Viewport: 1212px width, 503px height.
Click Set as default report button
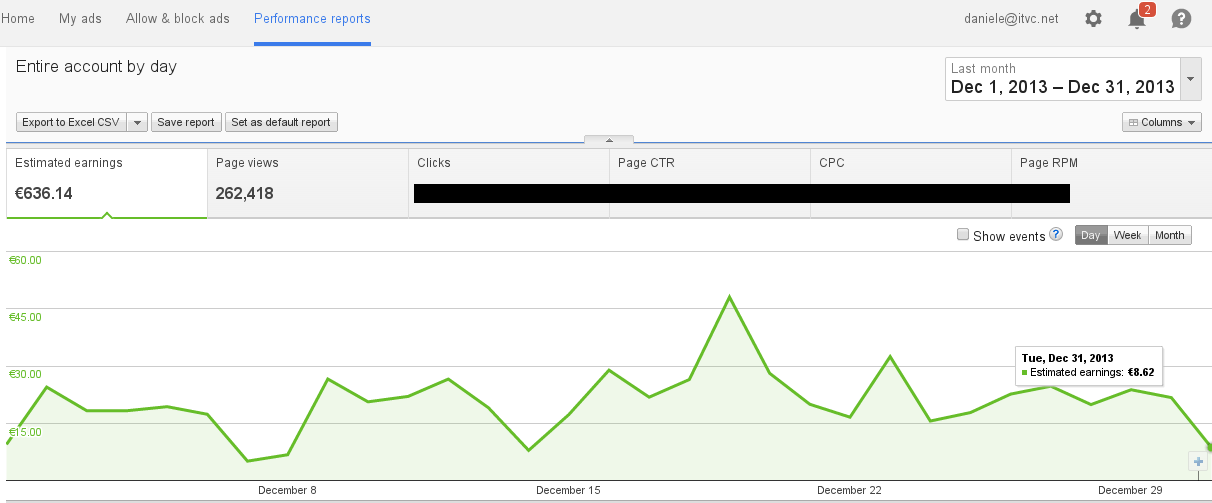(281, 122)
